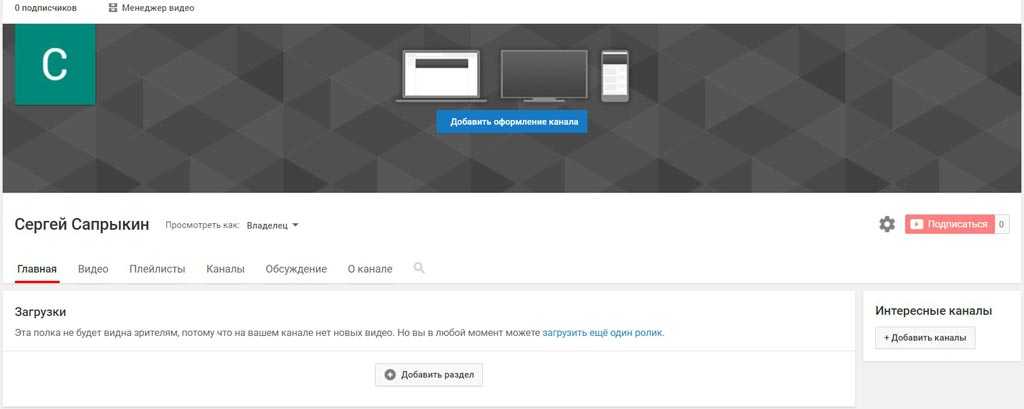The height and width of the screenshot is (409, 1024).
Task: Click the laptop device preview icon
Action: coord(441,76)
